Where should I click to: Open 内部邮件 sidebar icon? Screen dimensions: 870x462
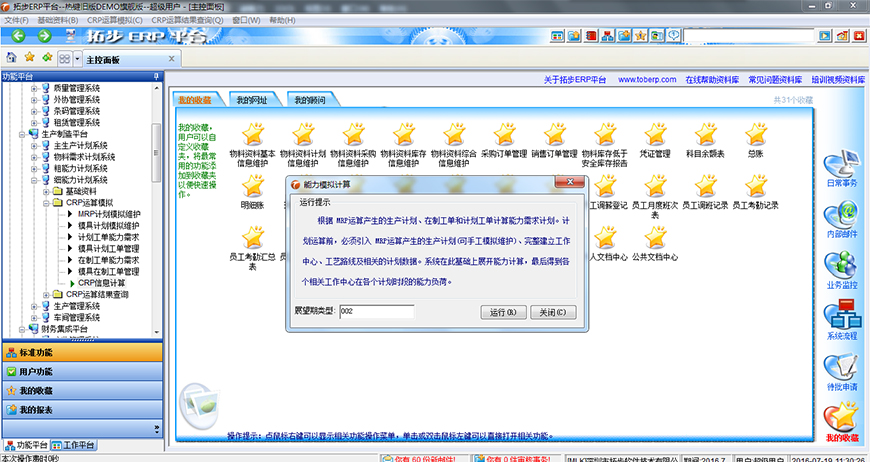[842, 213]
